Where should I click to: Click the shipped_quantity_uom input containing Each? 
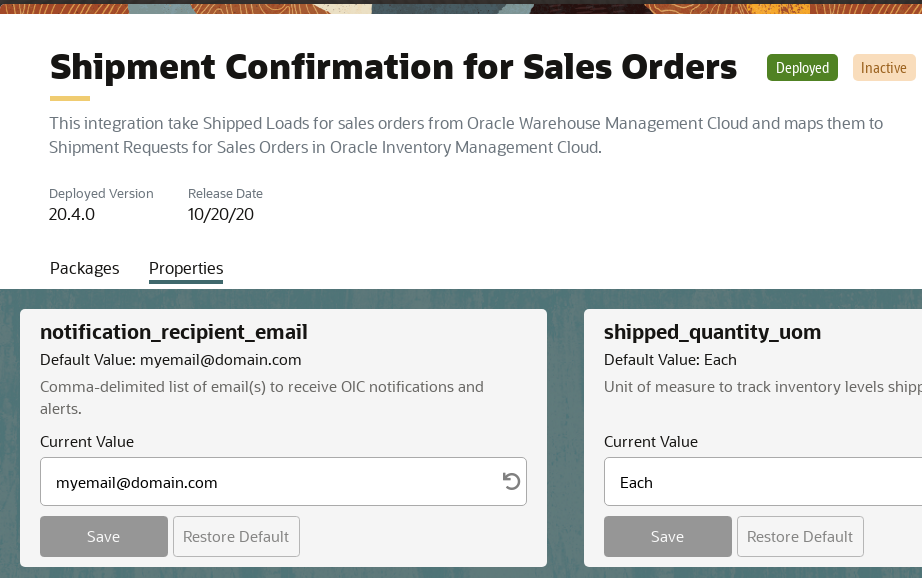760,482
